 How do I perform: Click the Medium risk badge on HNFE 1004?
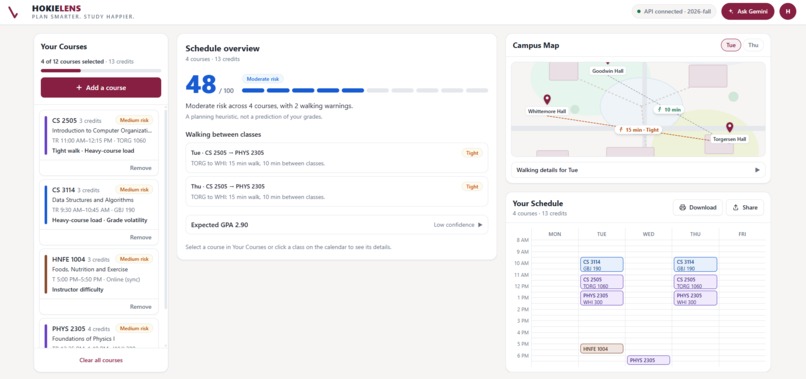(x=134, y=259)
